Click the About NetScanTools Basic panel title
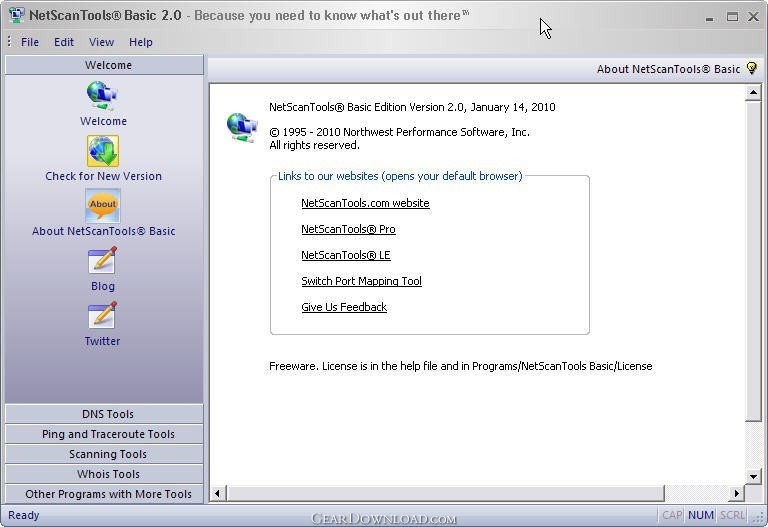This screenshot has width=768, height=527. tap(668, 69)
